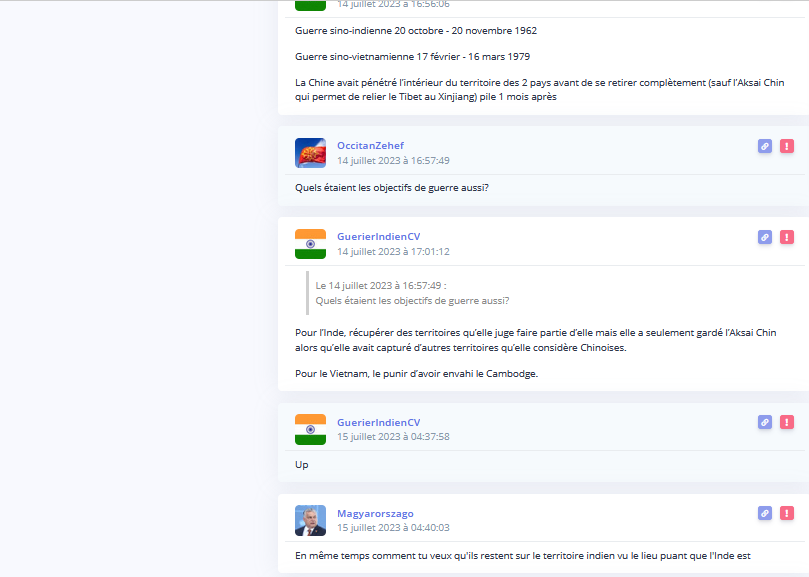Image resolution: width=809 pixels, height=577 pixels.
Task: Open GuerierIndienCV username on 17:01:12 post
Action: click(x=379, y=236)
